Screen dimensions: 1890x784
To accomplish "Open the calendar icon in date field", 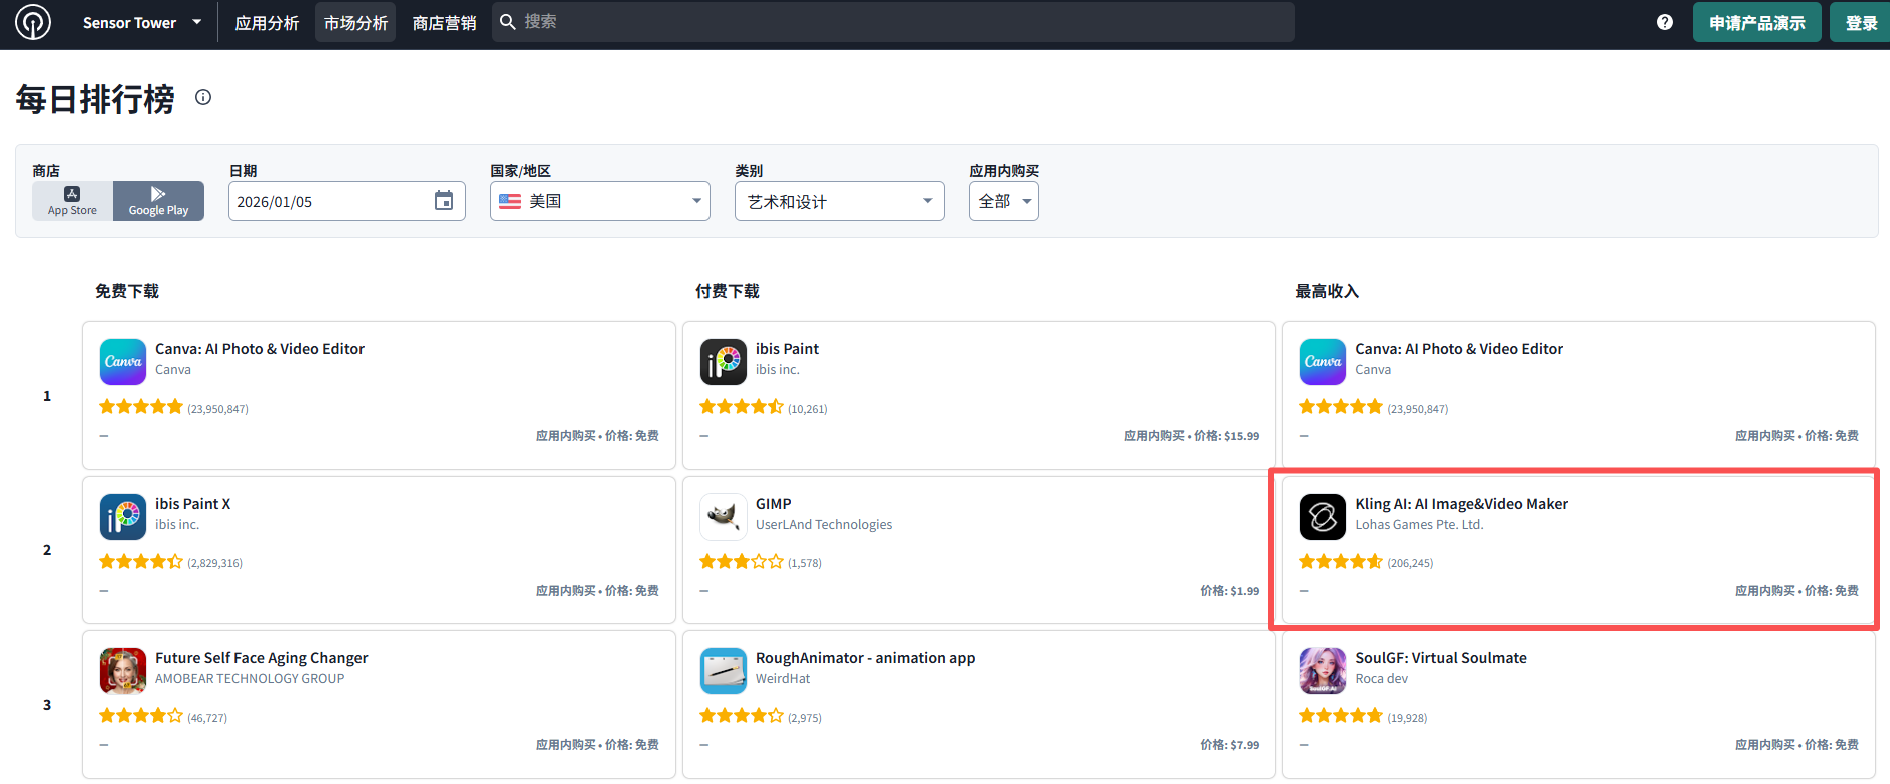I will [x=444, y=201].
